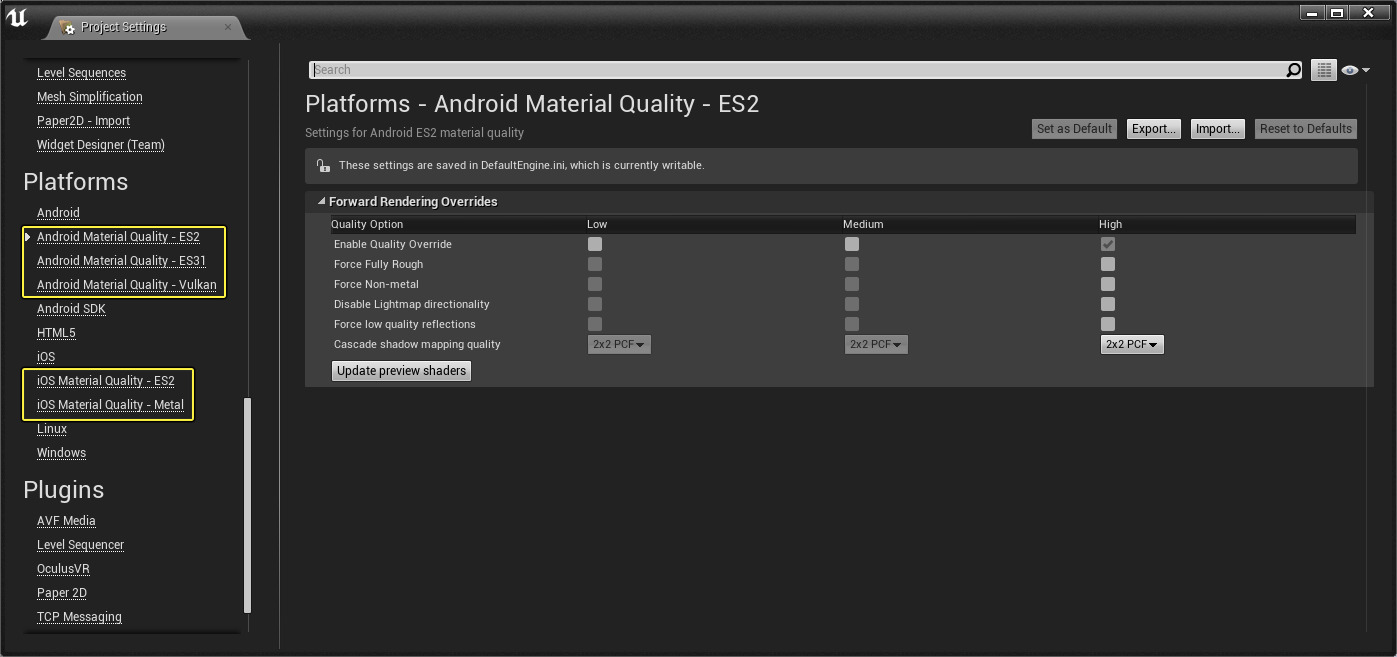Check Force Non-metal under High
The image size is (1397, 657).
[x=1107, y=284]
